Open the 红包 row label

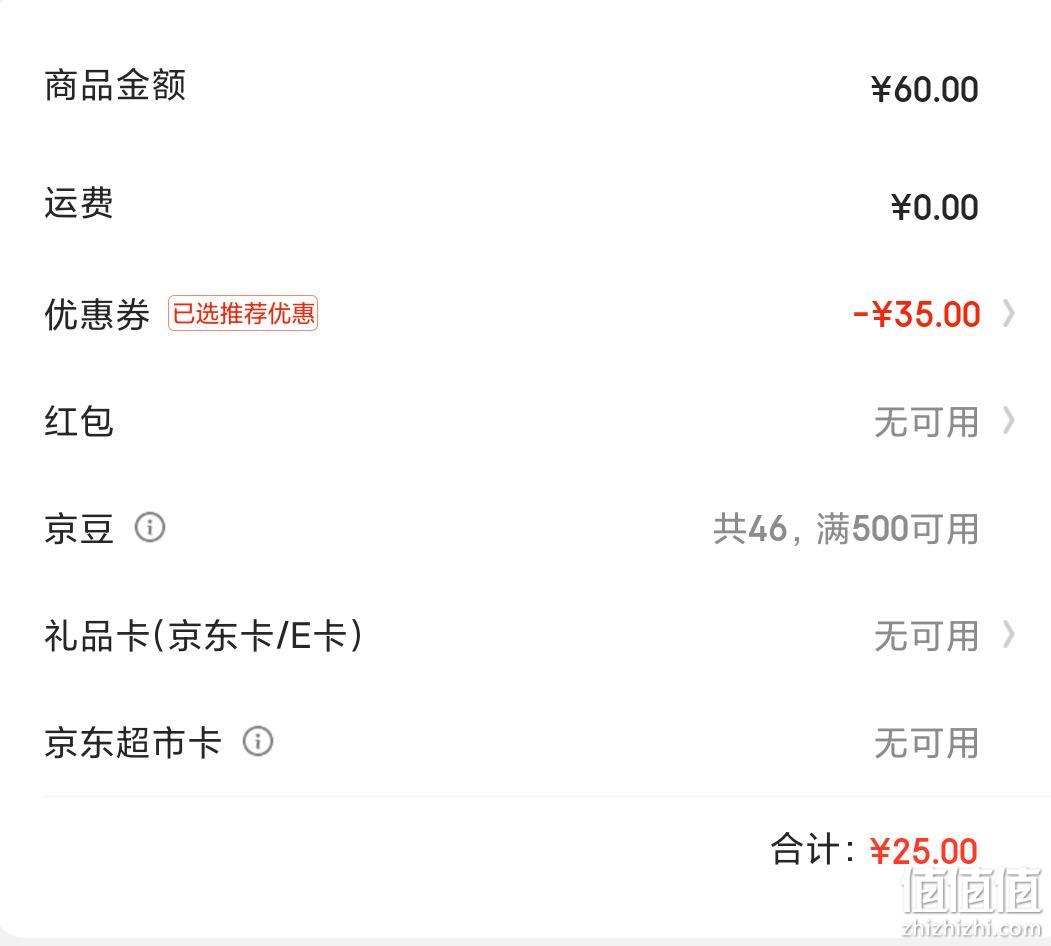(78, 422)
